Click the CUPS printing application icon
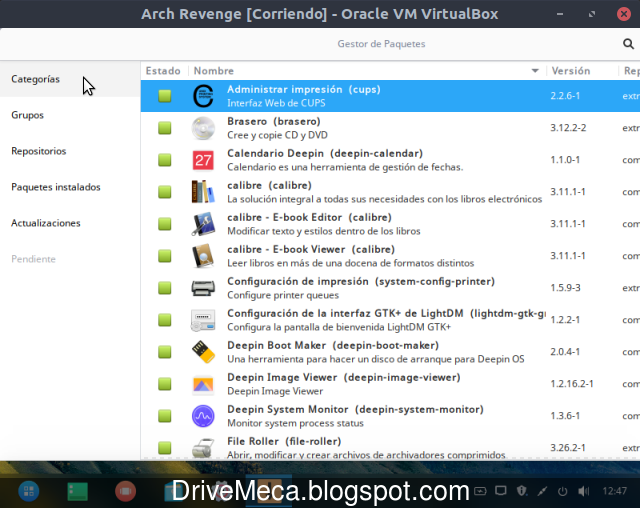640x508 pixels. pos(203,96)
